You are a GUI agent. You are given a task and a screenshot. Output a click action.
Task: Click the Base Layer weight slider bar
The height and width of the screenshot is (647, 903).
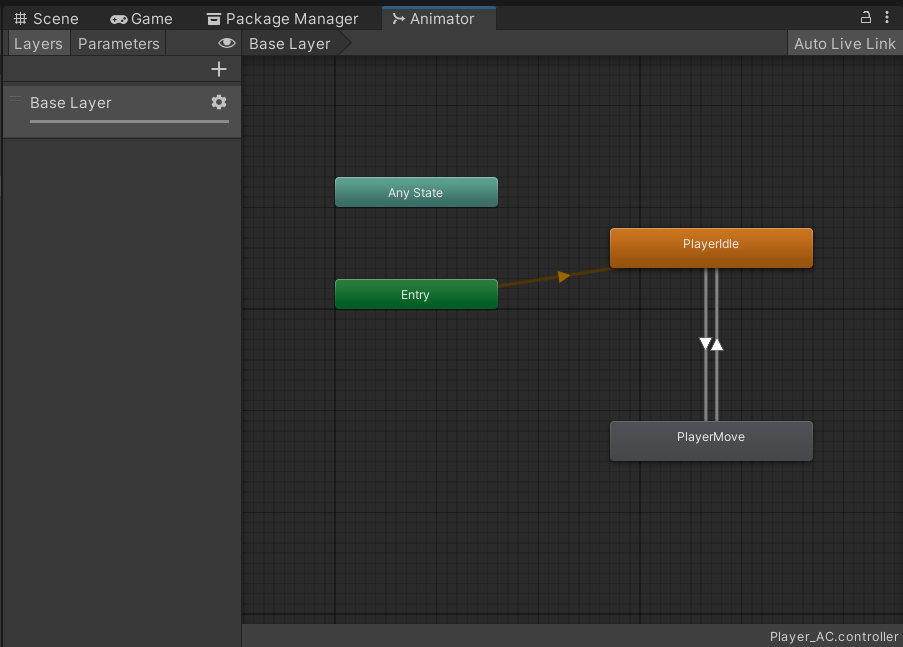(x=130, y=122)
